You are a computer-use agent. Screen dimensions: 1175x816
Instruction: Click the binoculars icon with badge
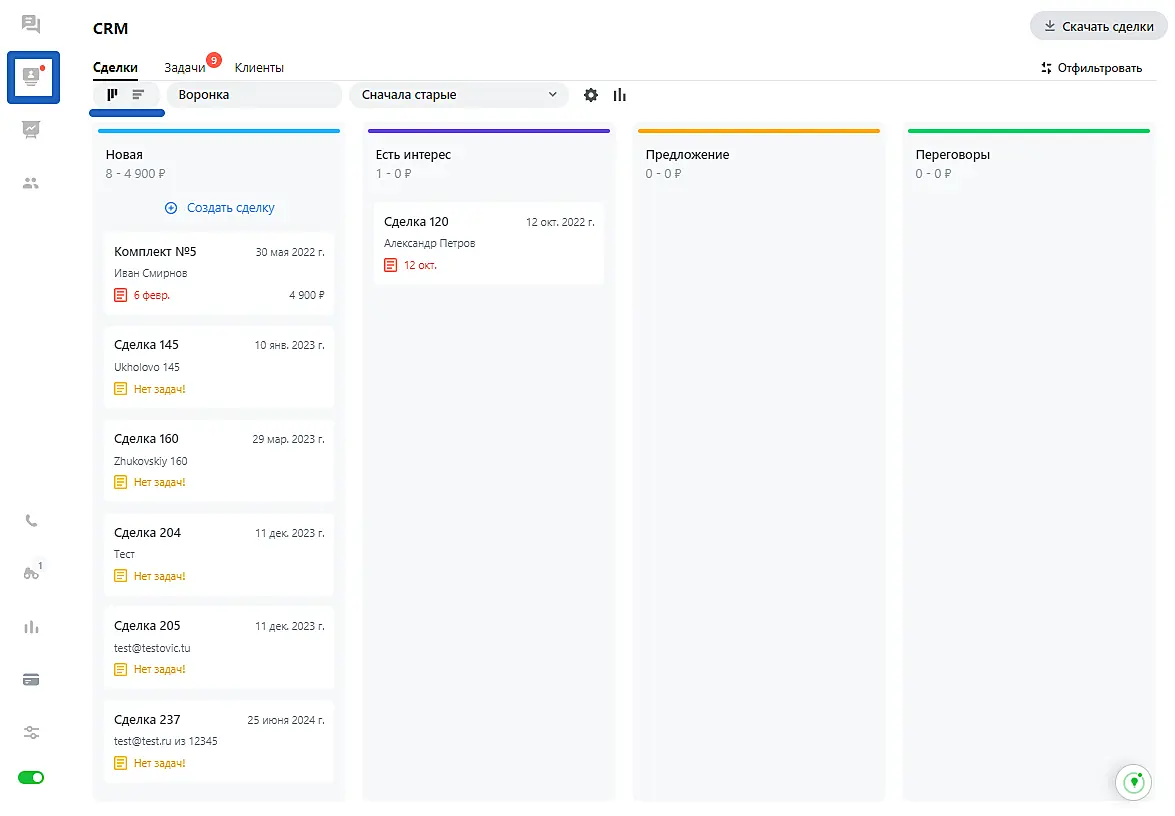pos(31,573)
